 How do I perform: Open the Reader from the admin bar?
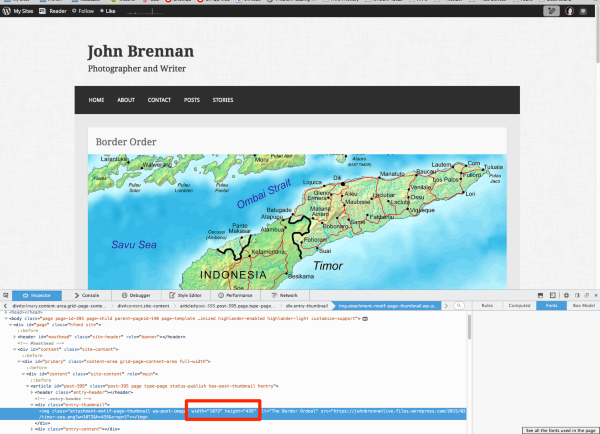53,11
